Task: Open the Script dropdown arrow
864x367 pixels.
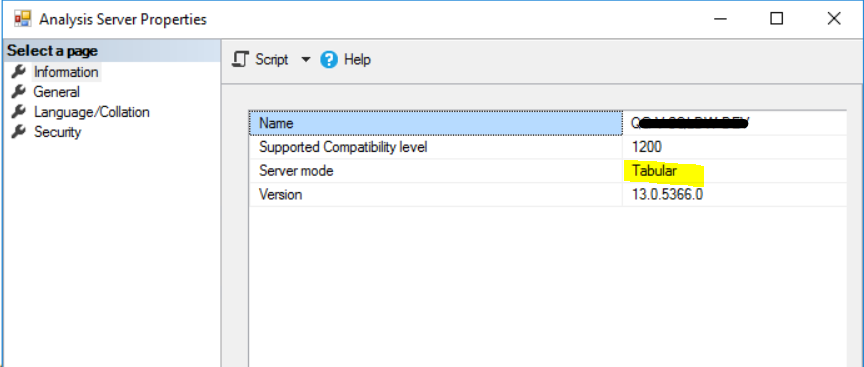Action: [x=306, y=60]
